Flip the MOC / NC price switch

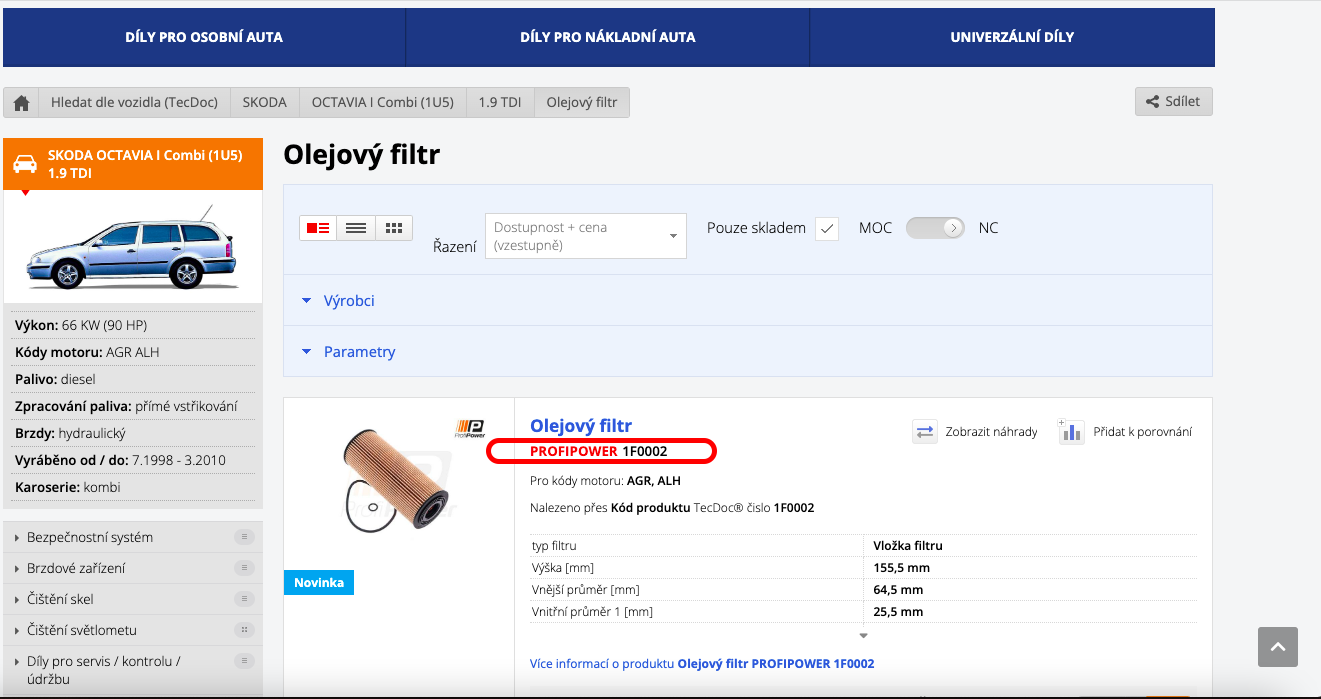935,228
